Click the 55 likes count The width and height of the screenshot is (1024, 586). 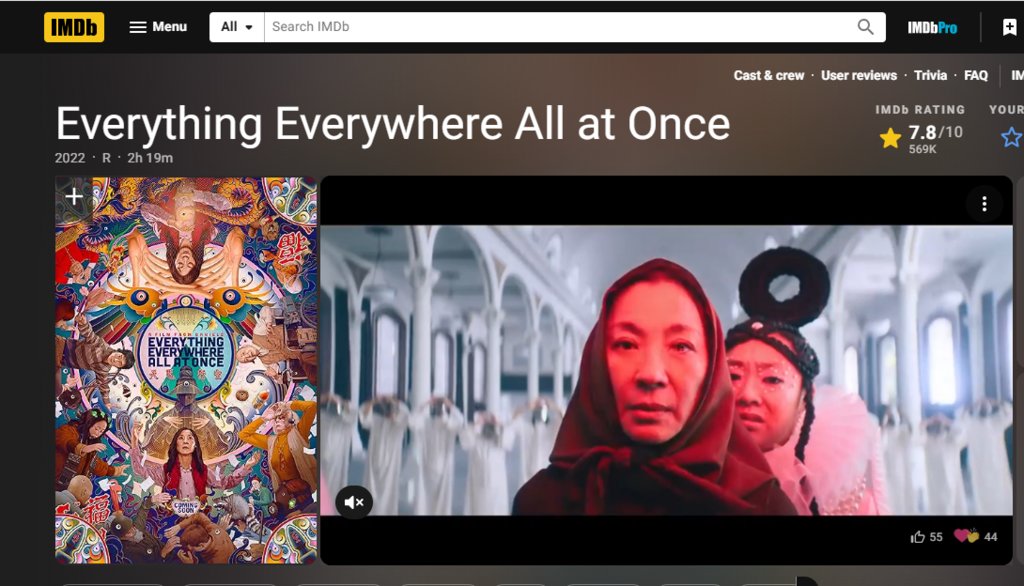(x=936, y=537)
